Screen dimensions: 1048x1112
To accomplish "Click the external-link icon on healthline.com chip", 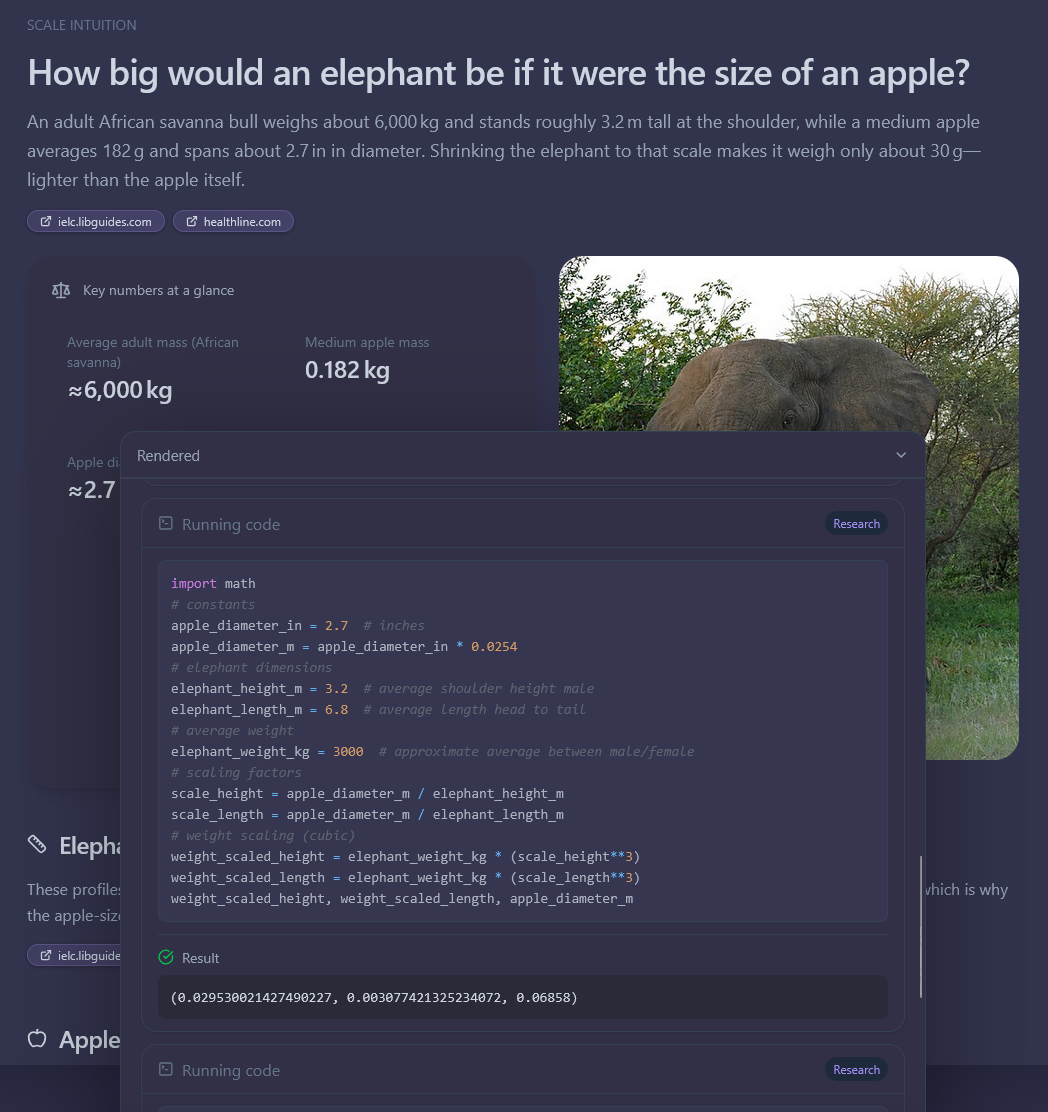I will click(191, 221).
